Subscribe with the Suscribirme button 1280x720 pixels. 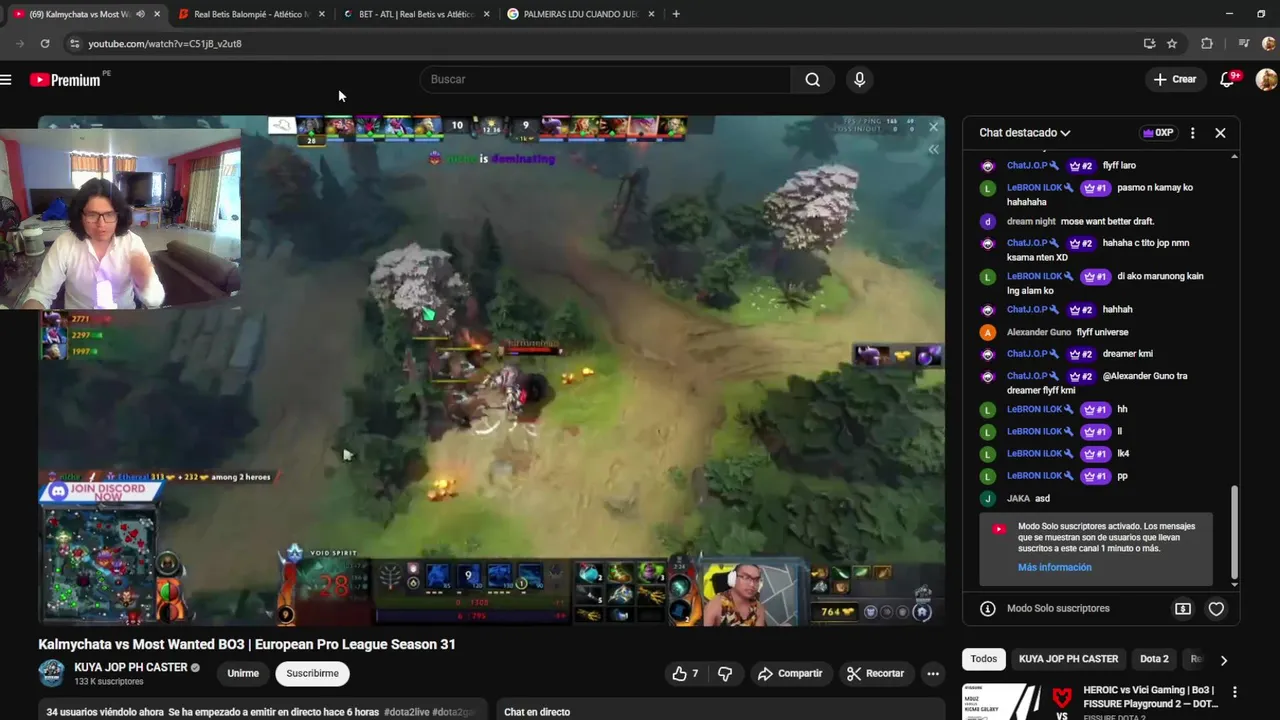312,674
